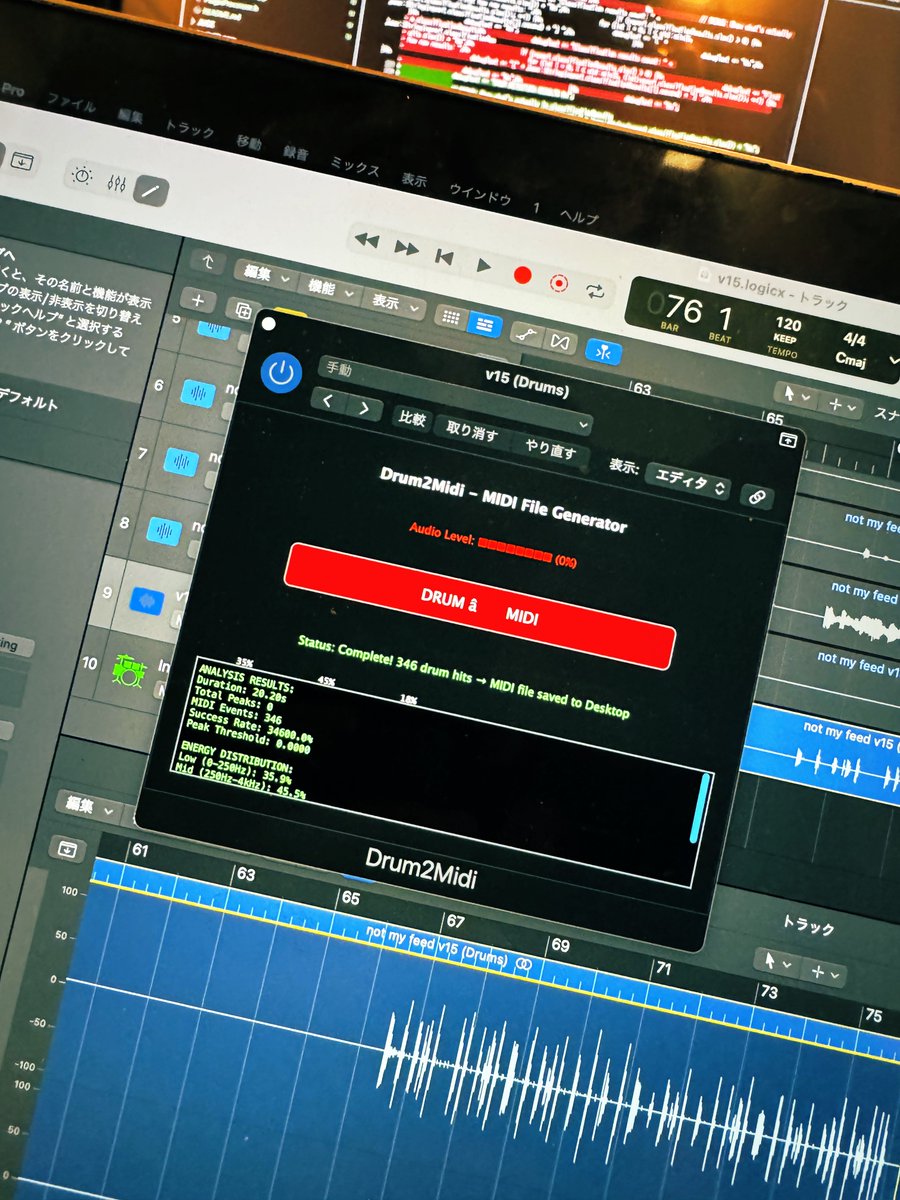Open 録音 menu in menu bar
This screenshot has width=900, height=1200.
coord(296,153)
